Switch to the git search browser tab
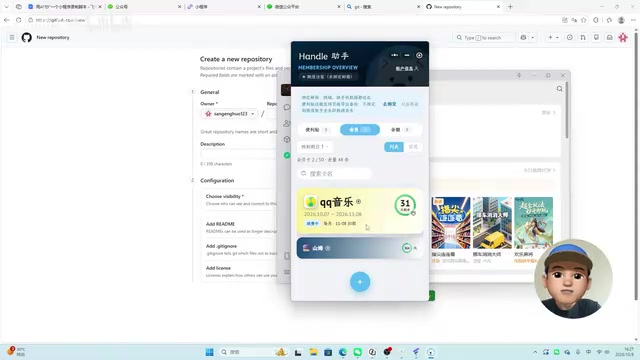 pyautogui.click(x=382, y=7)
